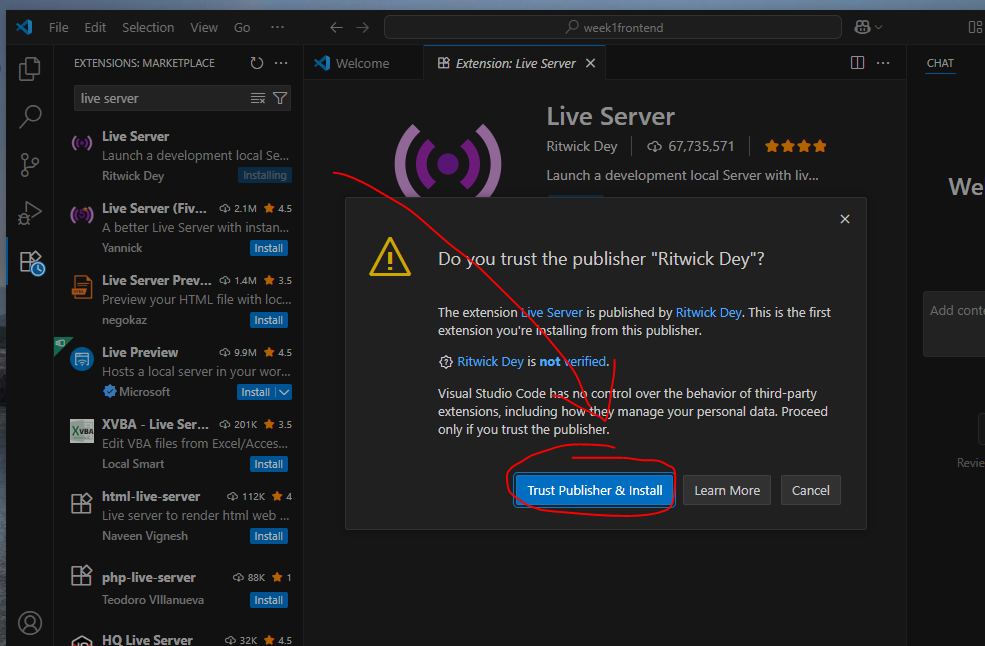Open the Source Control view
This screenshot has height=646, width=985.
point(30,165)
